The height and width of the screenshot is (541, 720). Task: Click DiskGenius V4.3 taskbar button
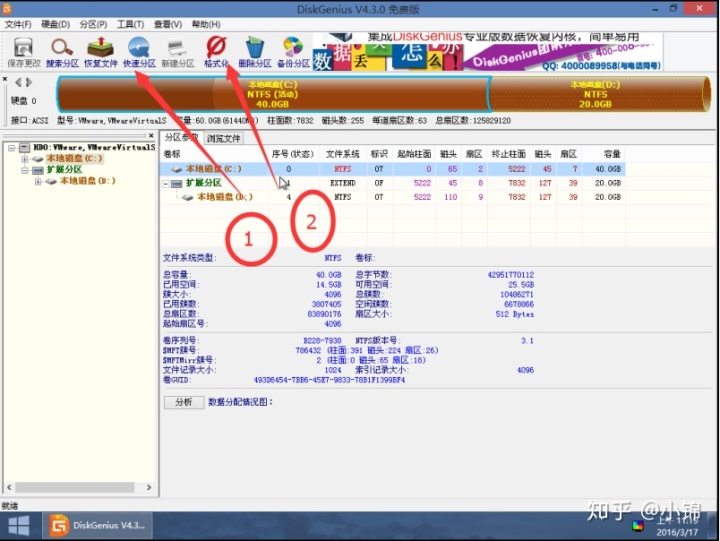[98, 526]
